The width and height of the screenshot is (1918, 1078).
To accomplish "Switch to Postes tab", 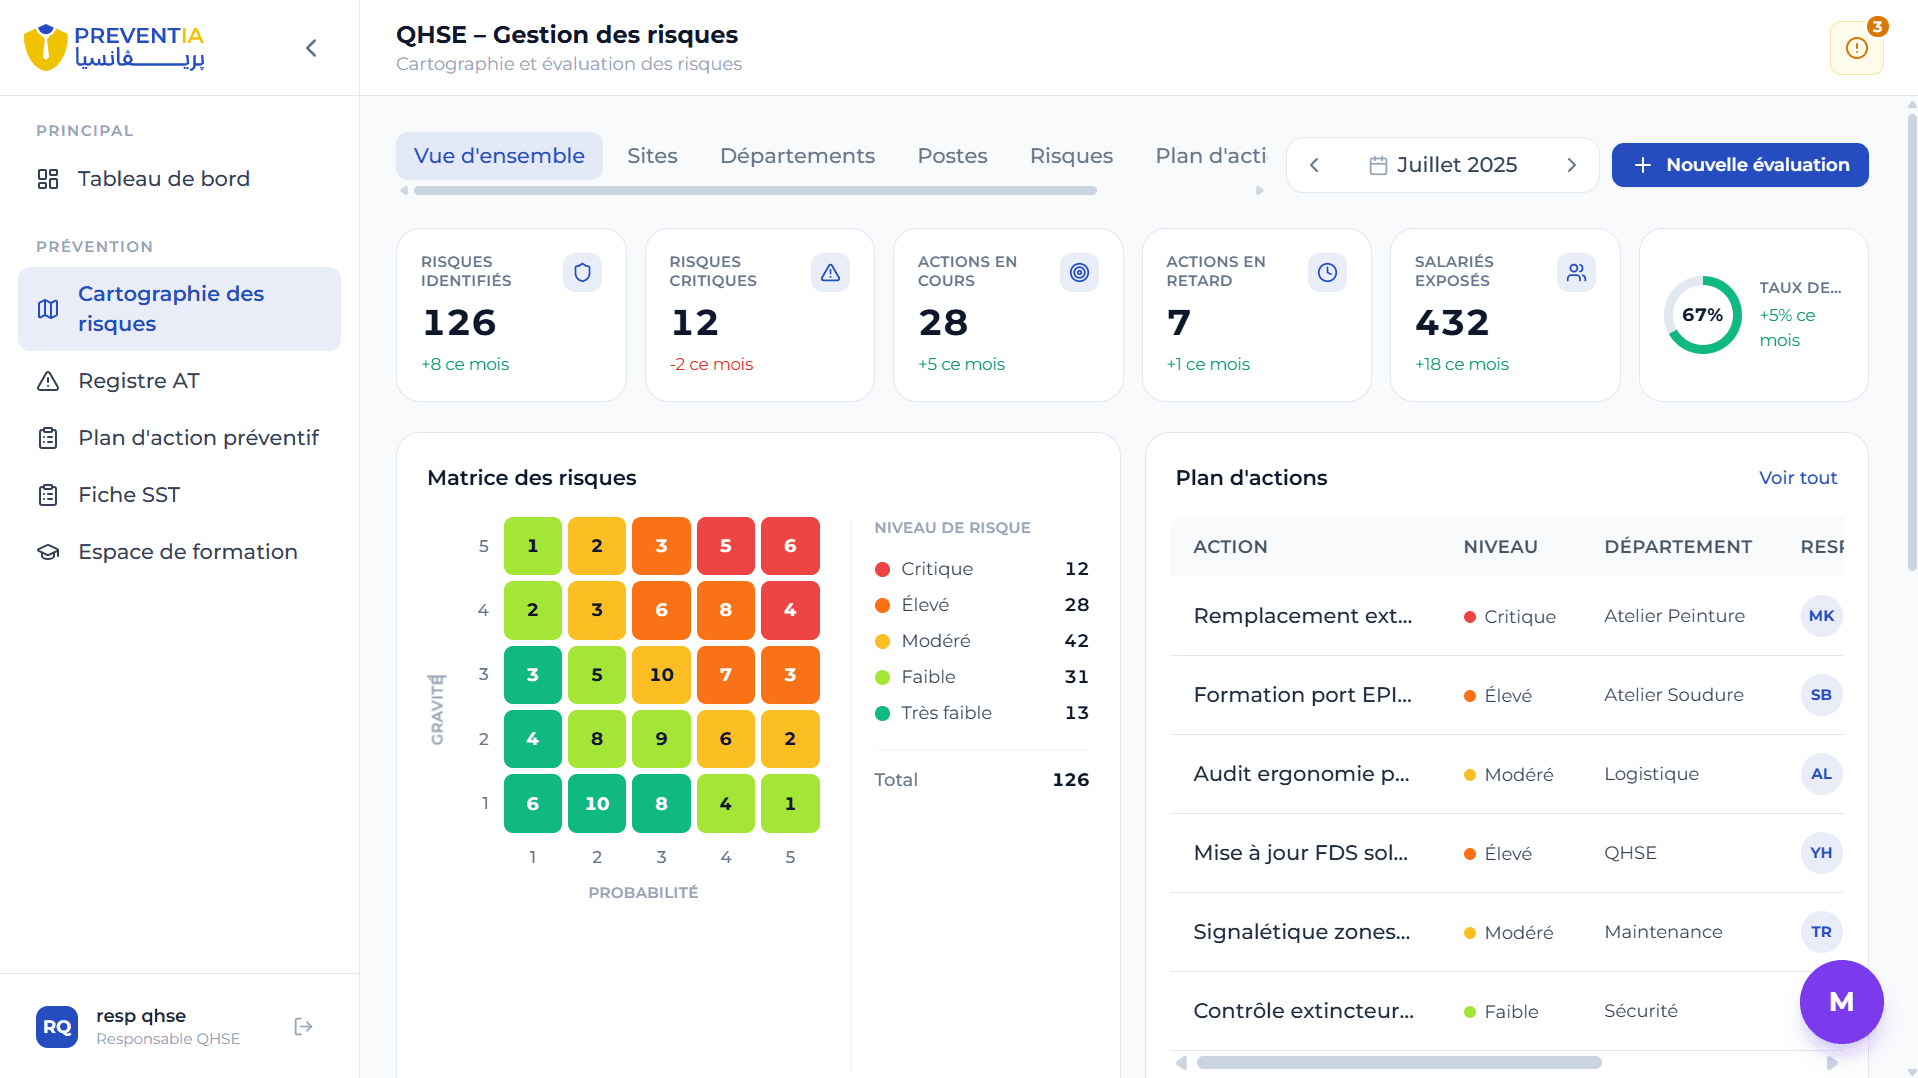I will pyautogui.click(x=952, y=156).
